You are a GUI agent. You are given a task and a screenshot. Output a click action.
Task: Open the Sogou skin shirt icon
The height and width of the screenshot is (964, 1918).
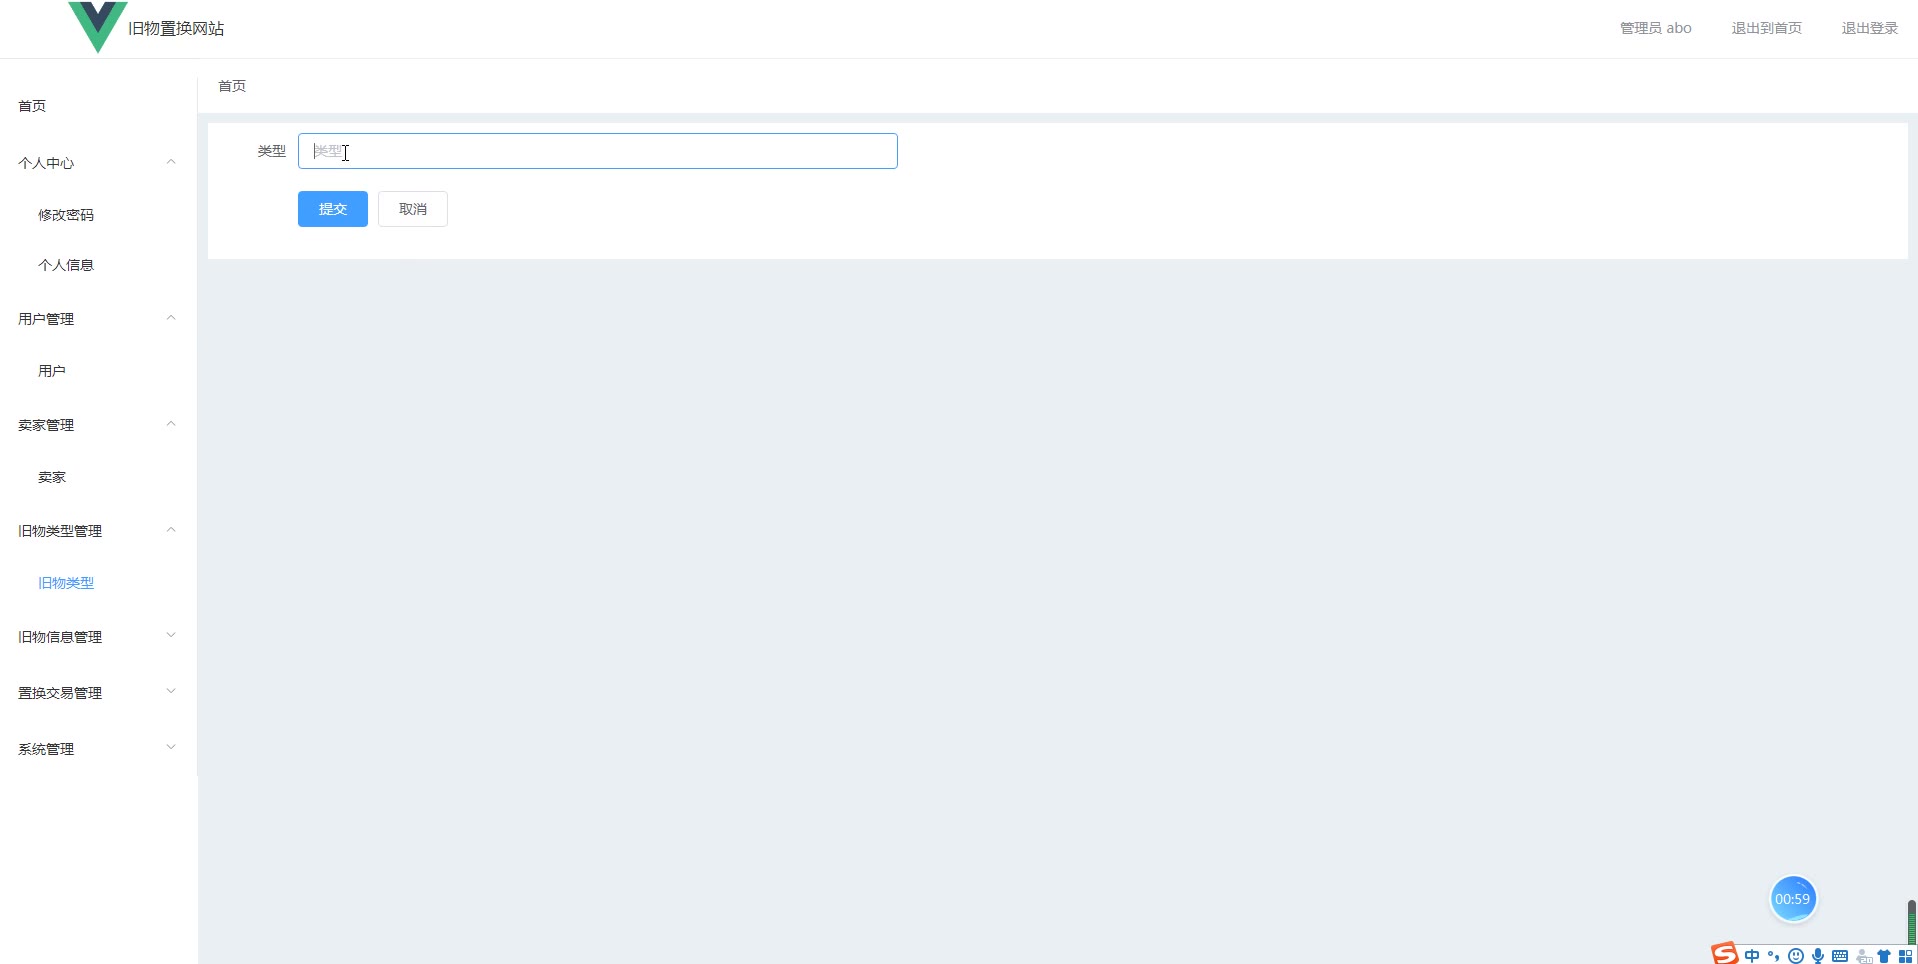[x=1884, y=956]
